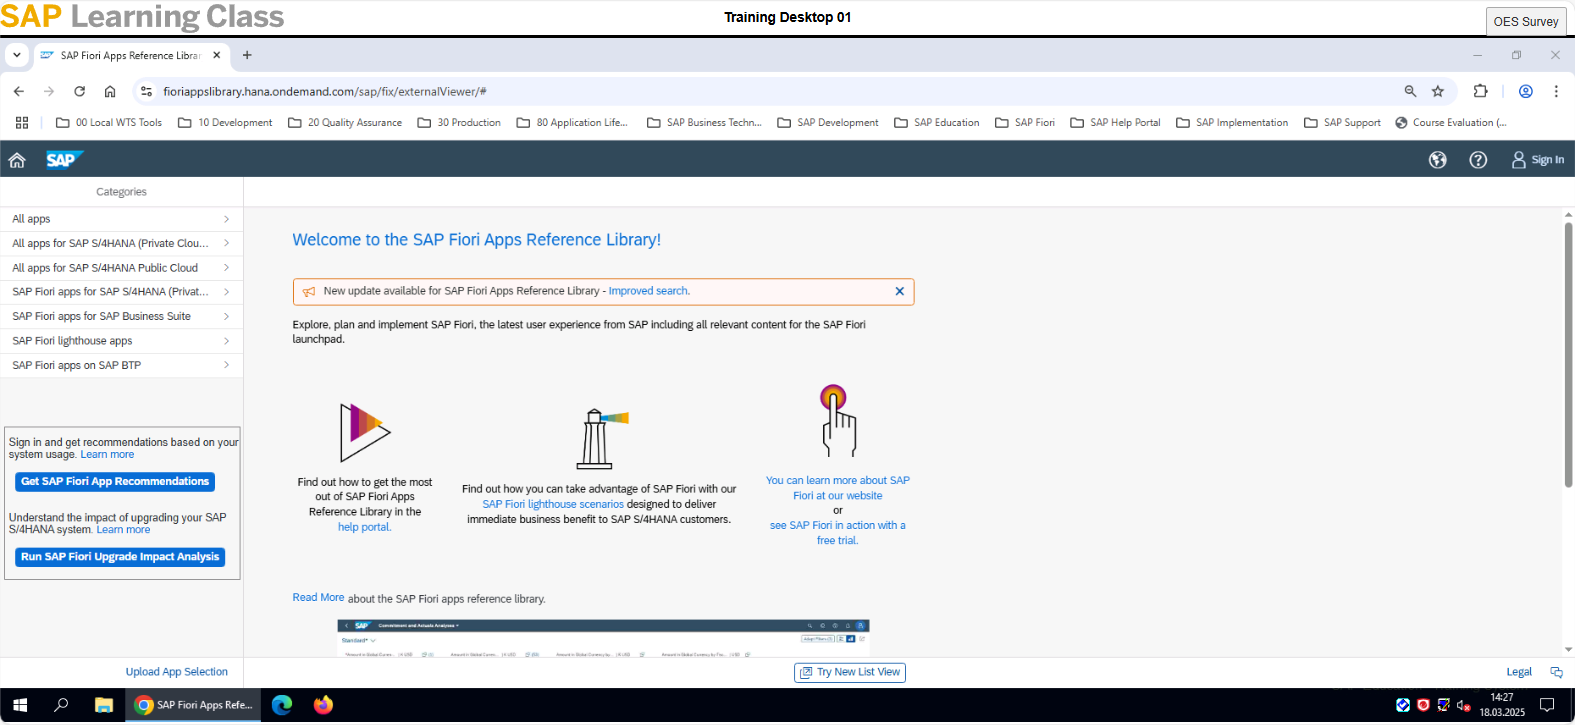The height and width of the screenshot is (725, 1575).
Task: Open the feedback chat icon at bottom right
Action: click(1556, 672)
